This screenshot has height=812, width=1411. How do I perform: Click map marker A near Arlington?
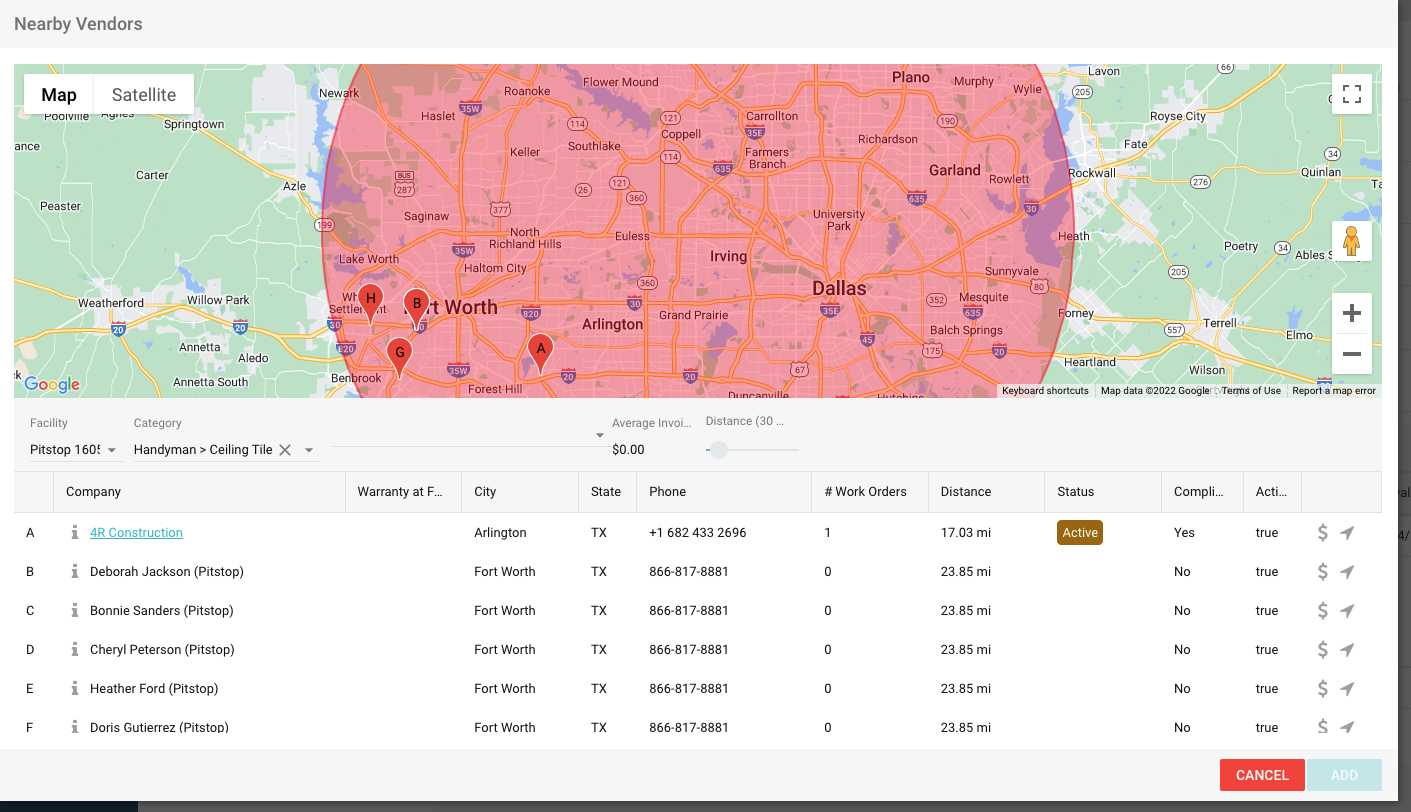click(540, 353)
